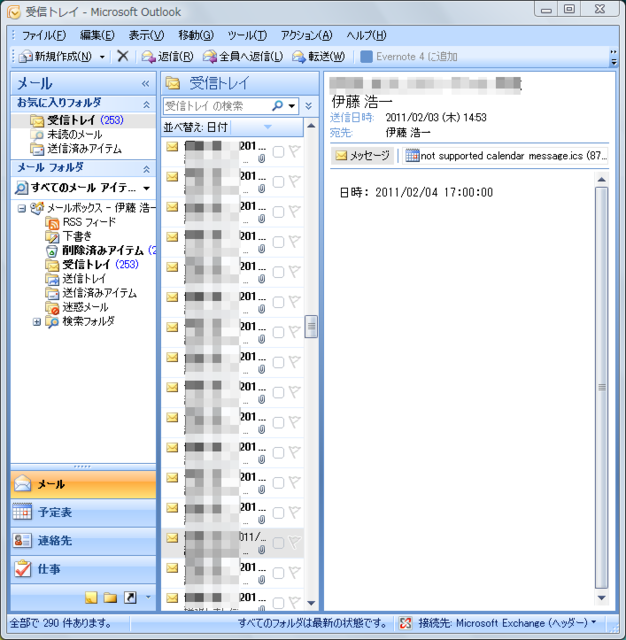Image resolution: width=626 pixels, height=640 pixels.
Task: Open 受信トレイ under mailbox tree
Action: (92, 264)
